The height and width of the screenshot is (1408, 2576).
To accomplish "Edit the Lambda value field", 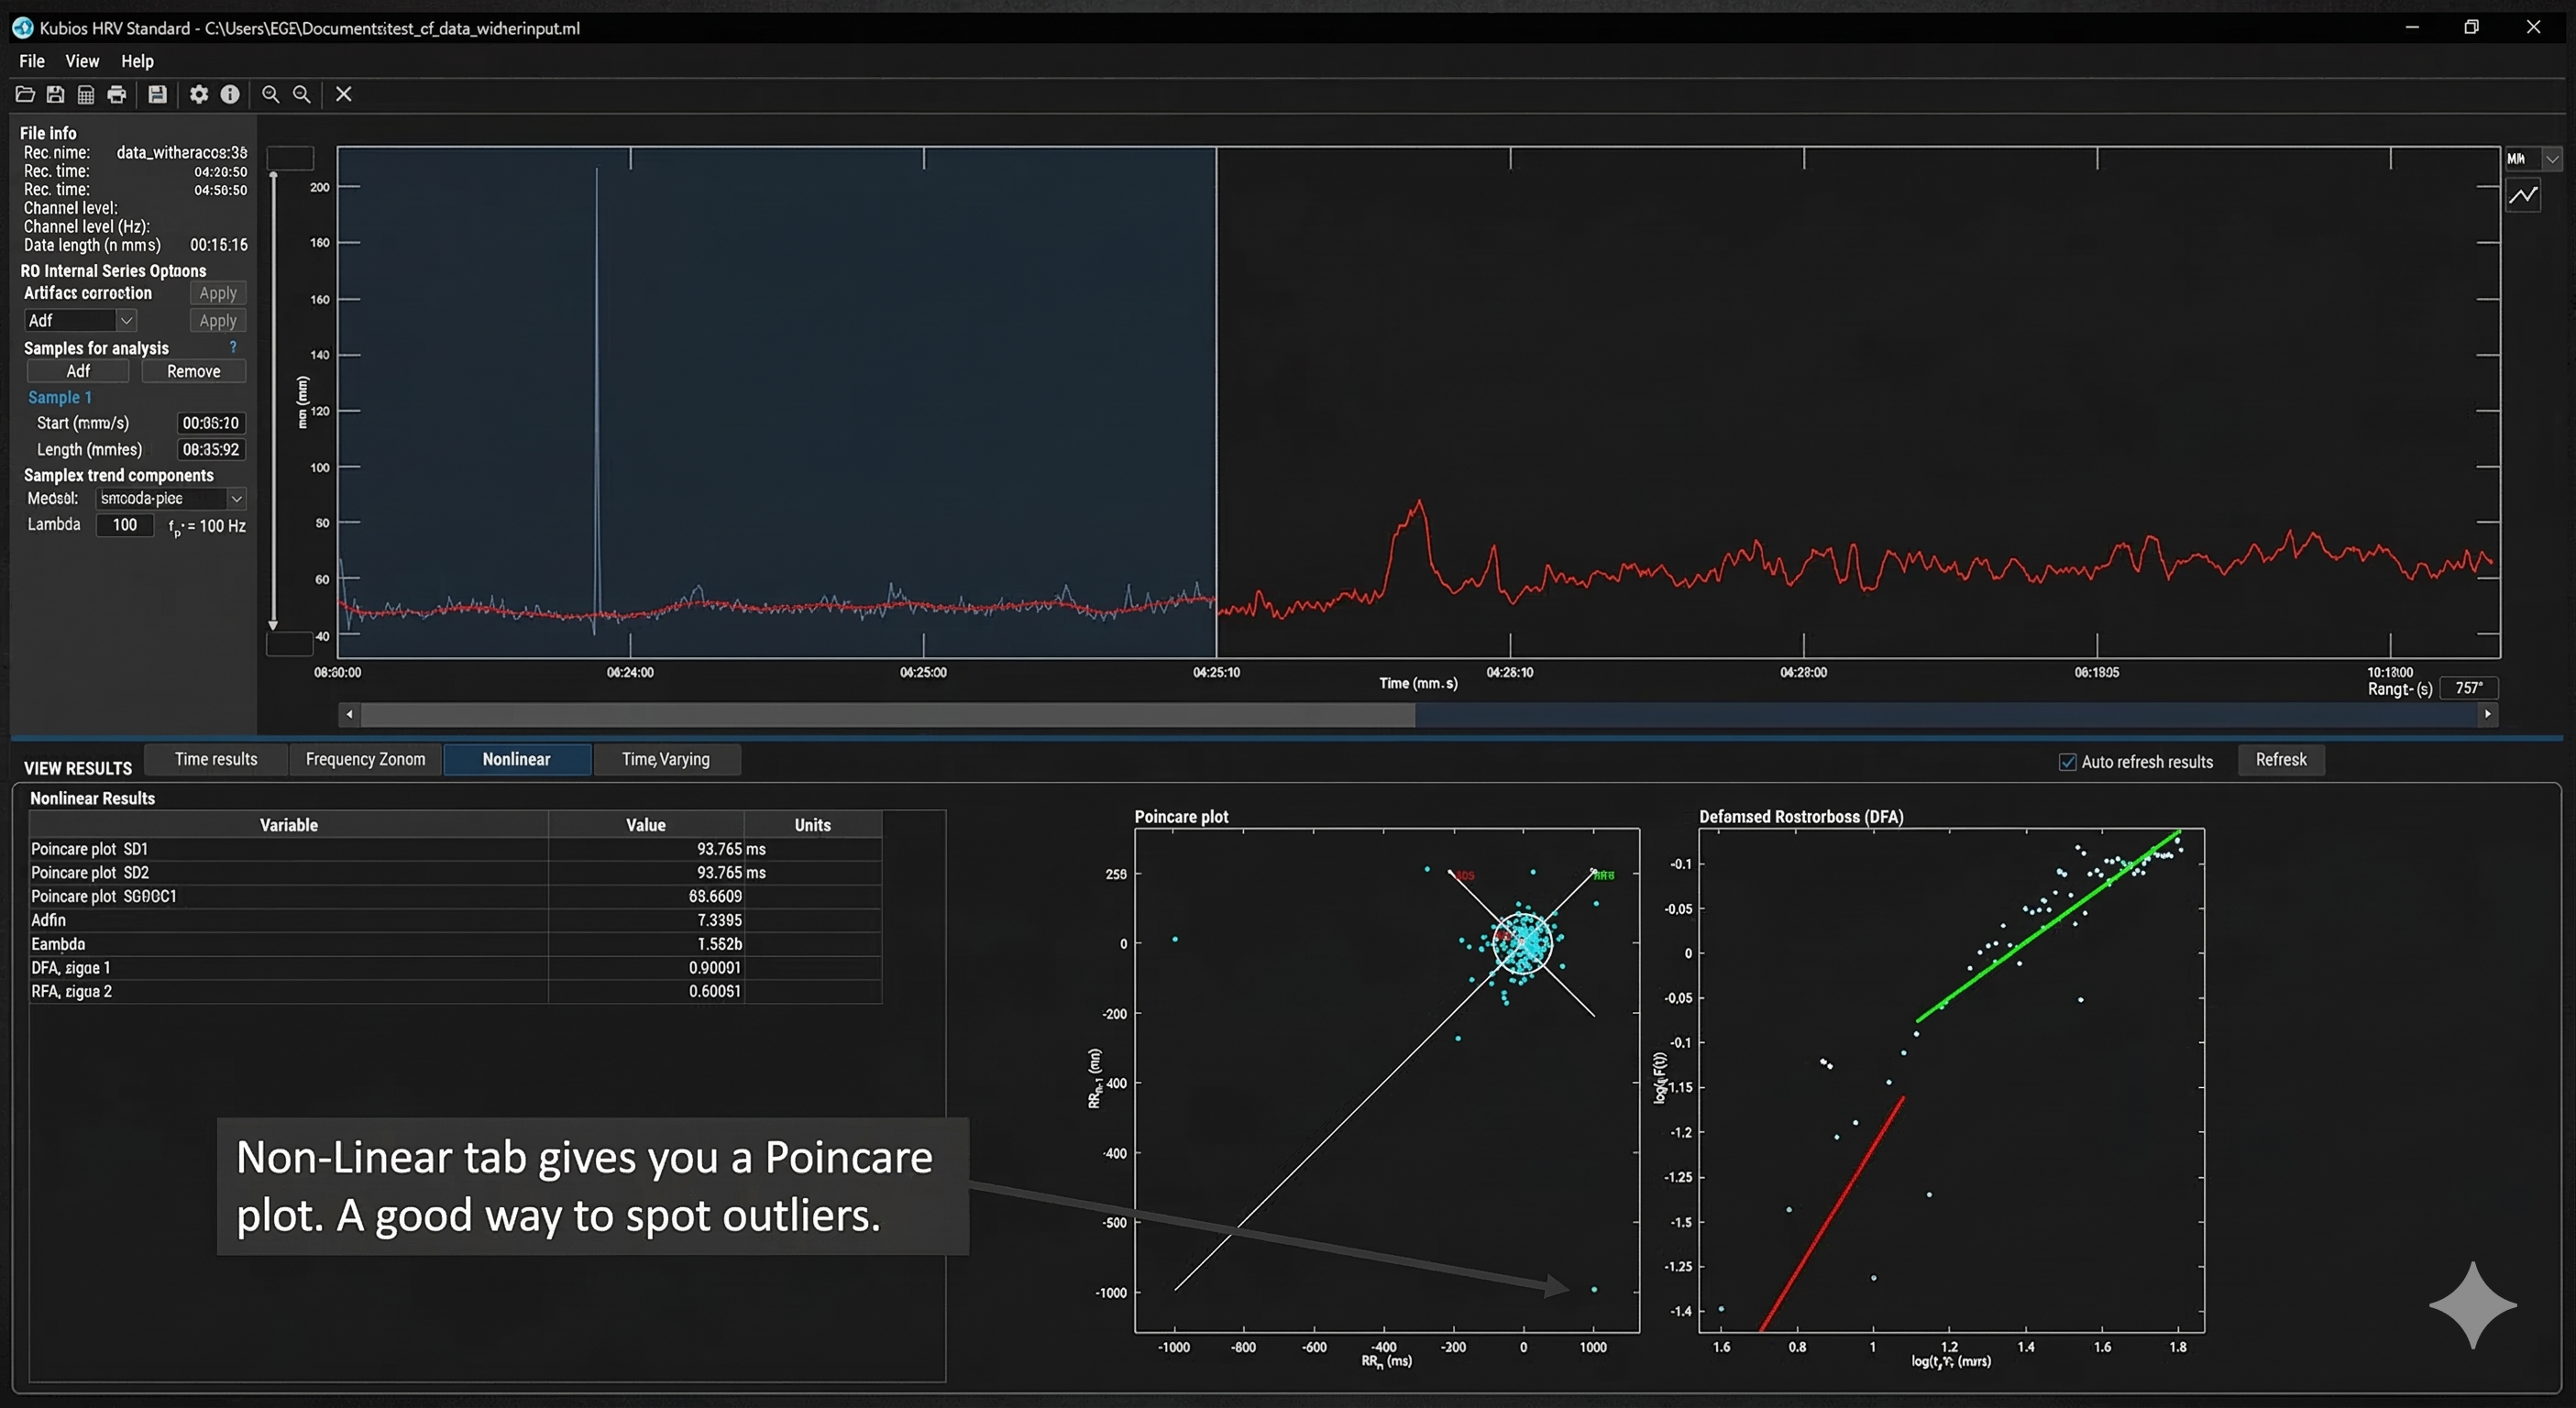I will click(124, 525).
